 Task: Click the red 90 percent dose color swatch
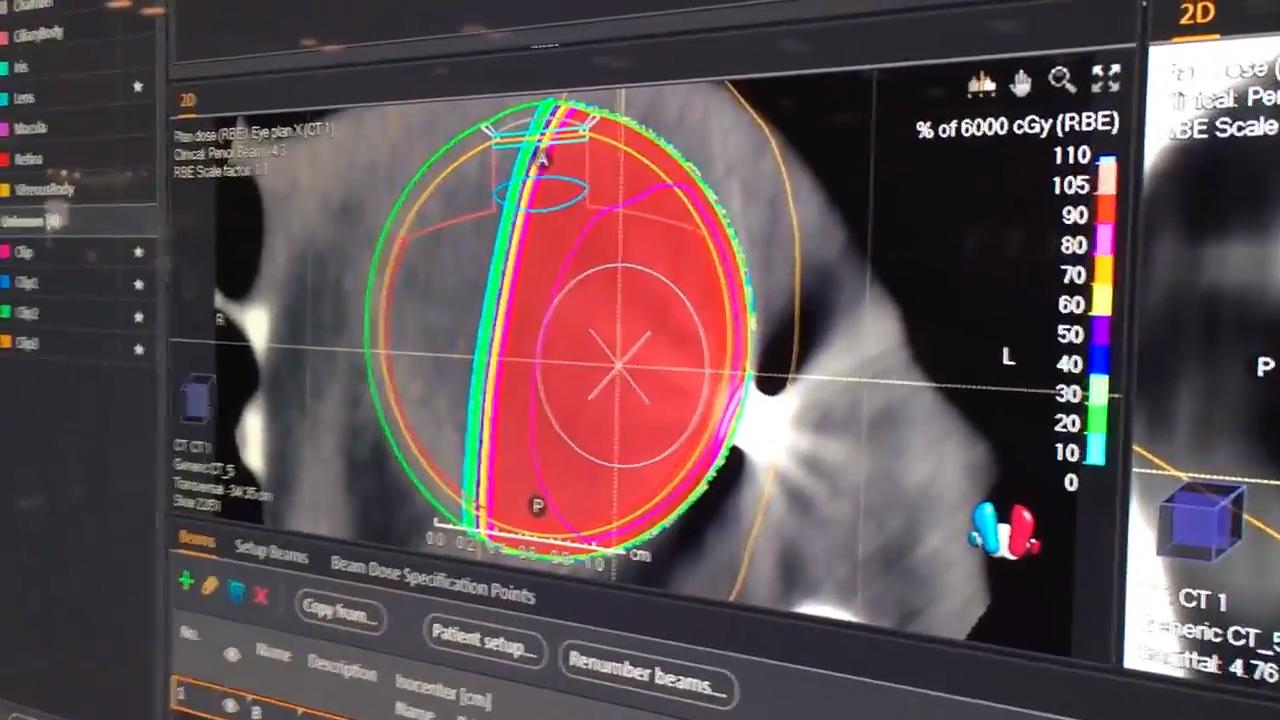tap(1106, 214)
